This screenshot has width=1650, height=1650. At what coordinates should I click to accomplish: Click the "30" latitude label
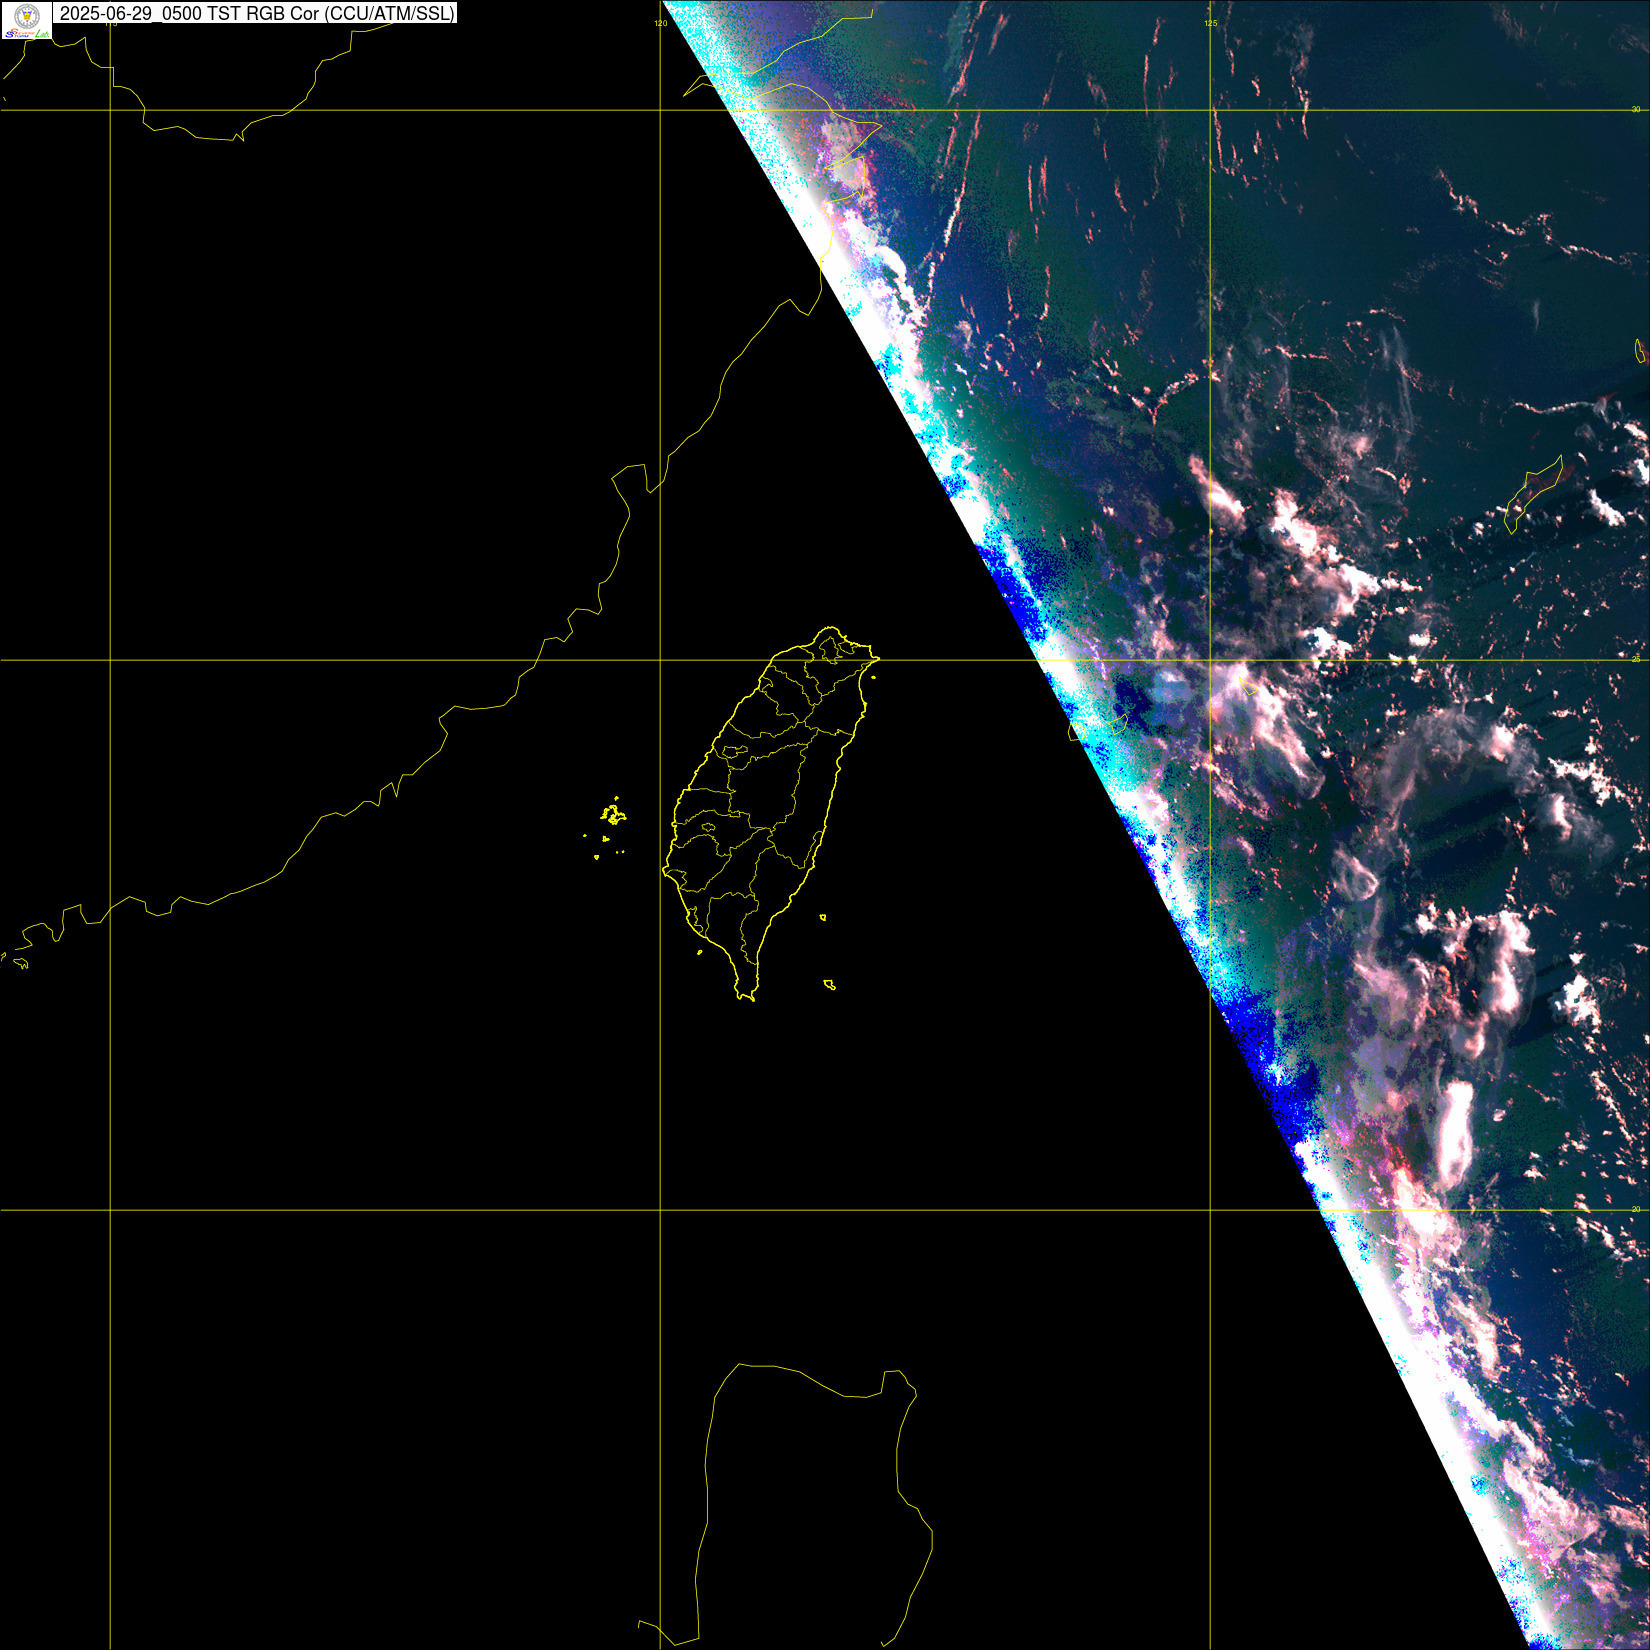pyautogui.click(x=1636, y=109)
